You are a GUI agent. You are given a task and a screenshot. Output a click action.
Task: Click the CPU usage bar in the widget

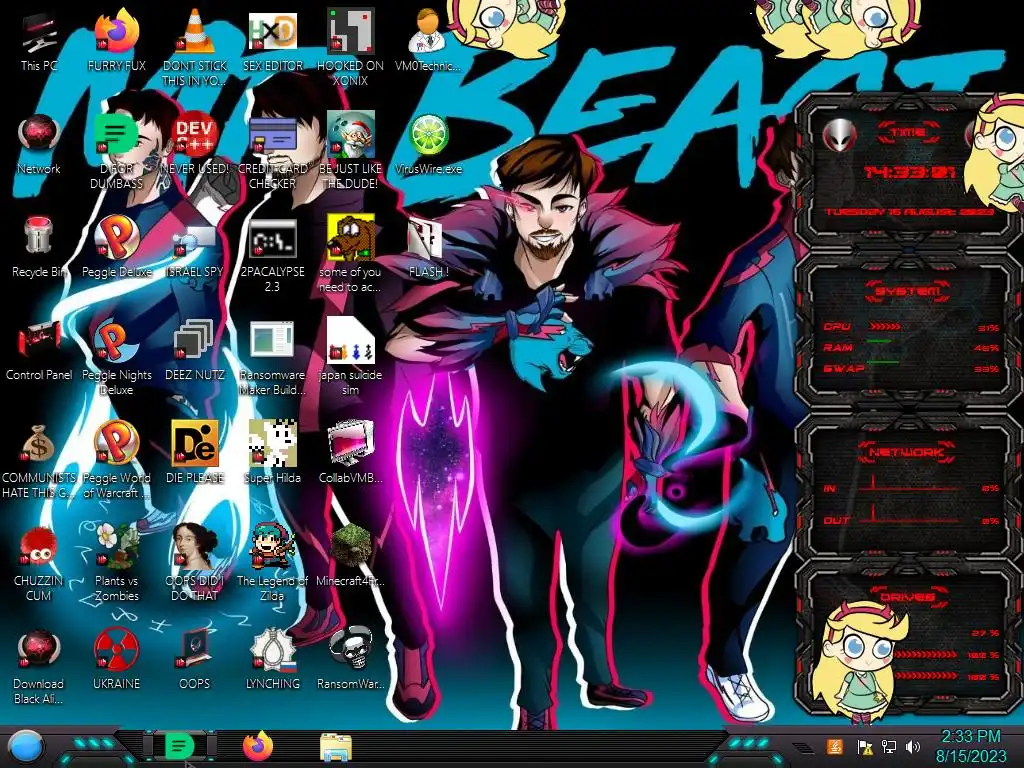pyautogui.click(x=885, y=326)
